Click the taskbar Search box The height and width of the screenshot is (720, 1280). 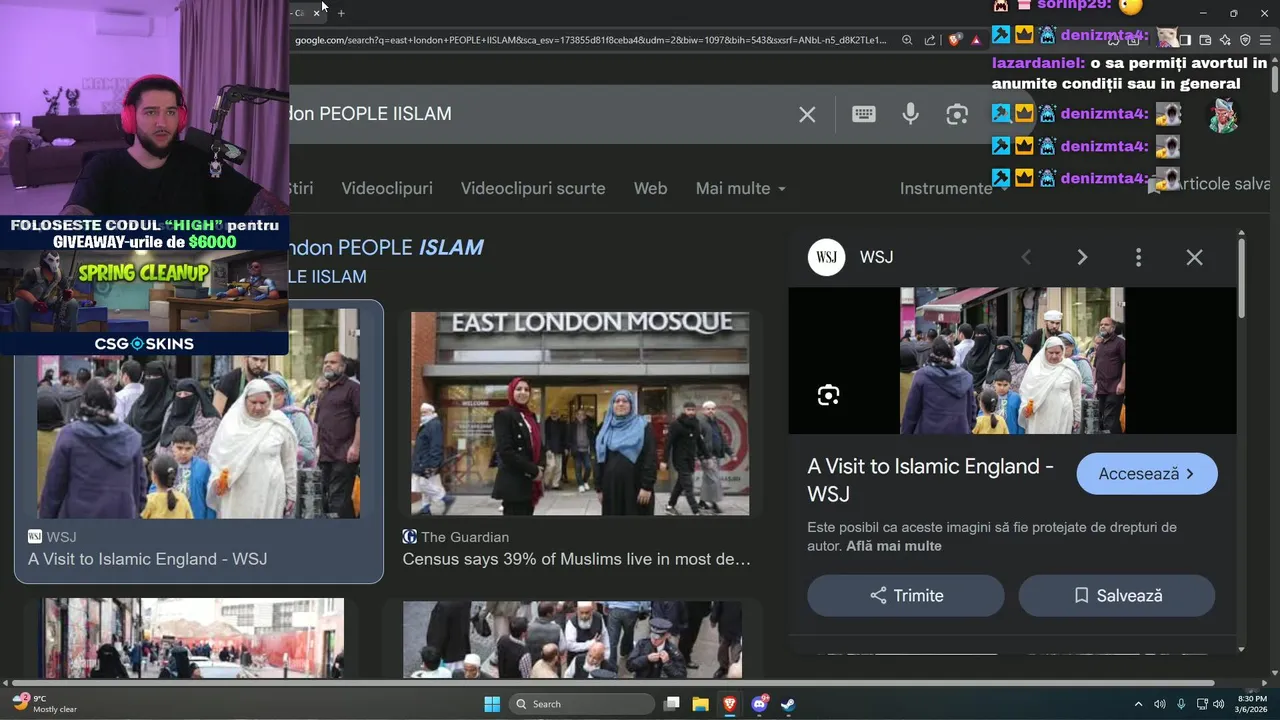(x=582, y=704)
